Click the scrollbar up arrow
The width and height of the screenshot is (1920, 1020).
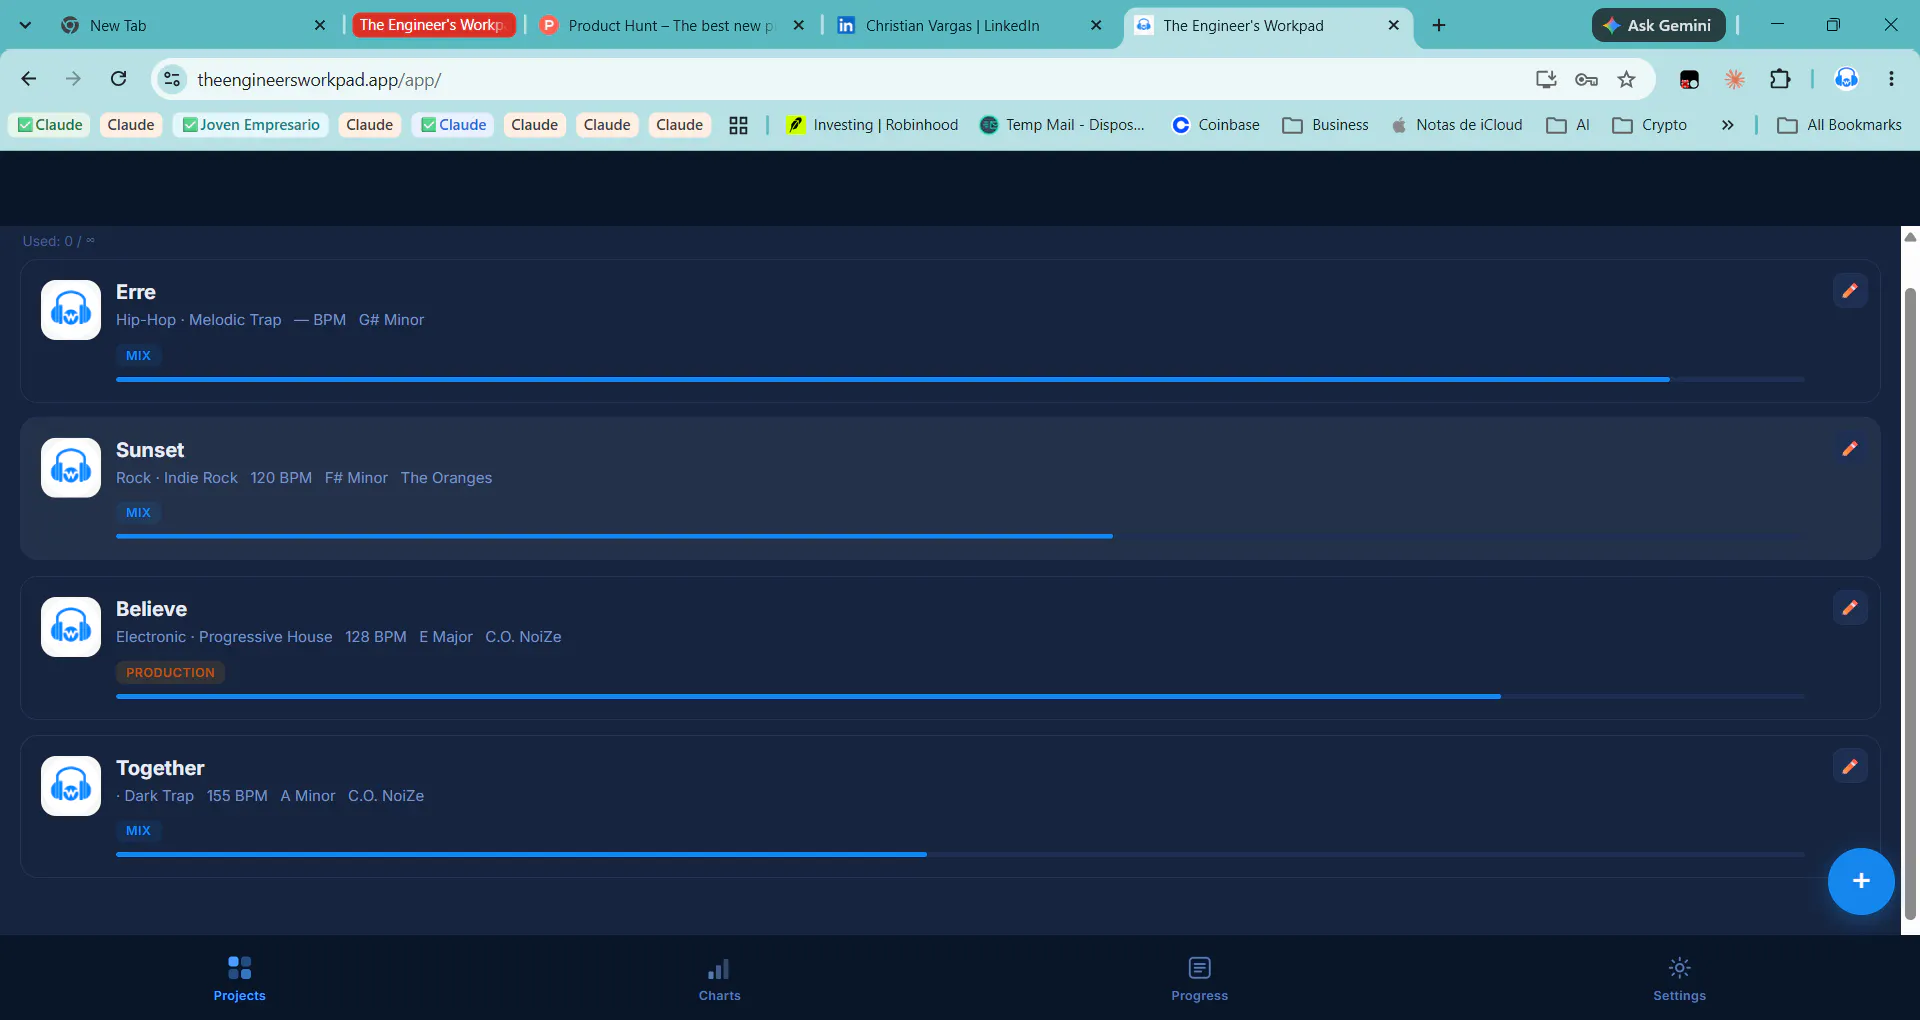pos(1910,237)
